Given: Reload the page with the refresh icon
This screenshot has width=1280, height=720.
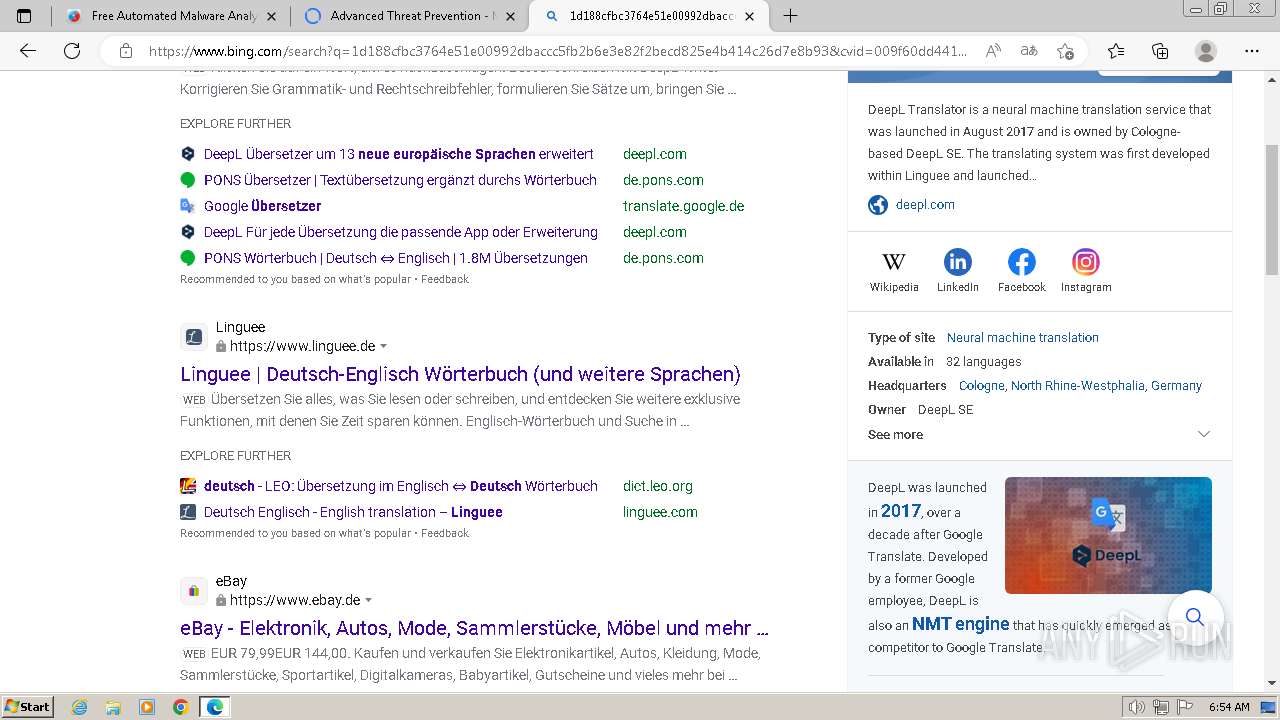Looking at the screenshot, I should (72, 51).
